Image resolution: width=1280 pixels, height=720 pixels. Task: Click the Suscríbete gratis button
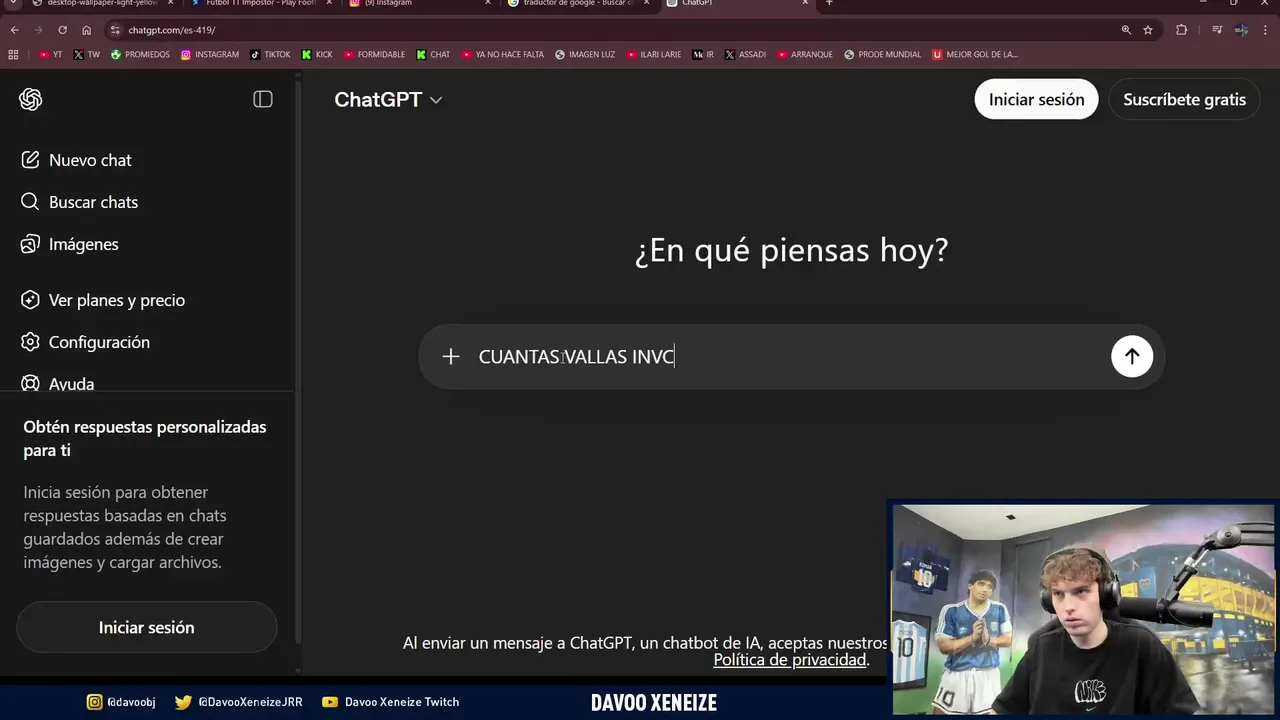click(x=1184, y=99)
